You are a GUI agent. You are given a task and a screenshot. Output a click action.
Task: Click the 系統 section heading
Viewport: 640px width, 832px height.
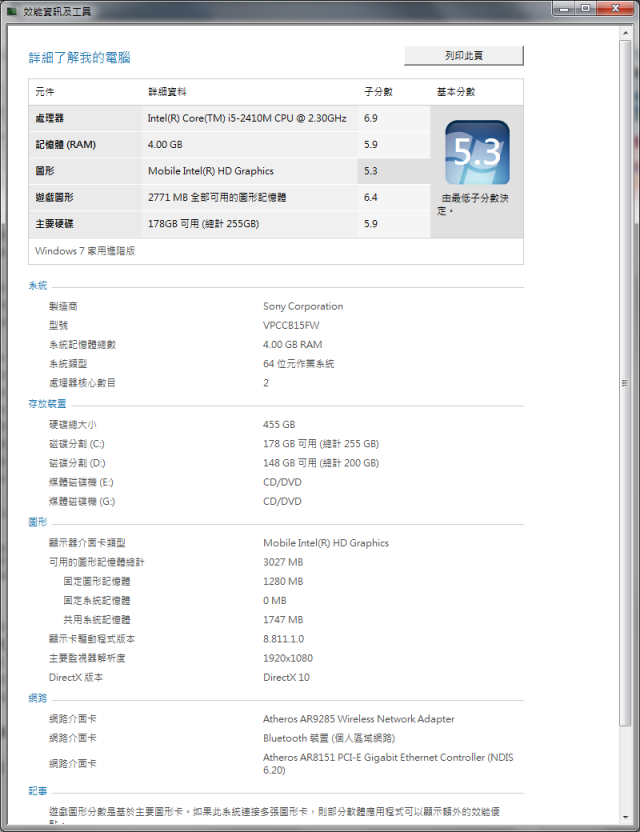tap(38, 285)
